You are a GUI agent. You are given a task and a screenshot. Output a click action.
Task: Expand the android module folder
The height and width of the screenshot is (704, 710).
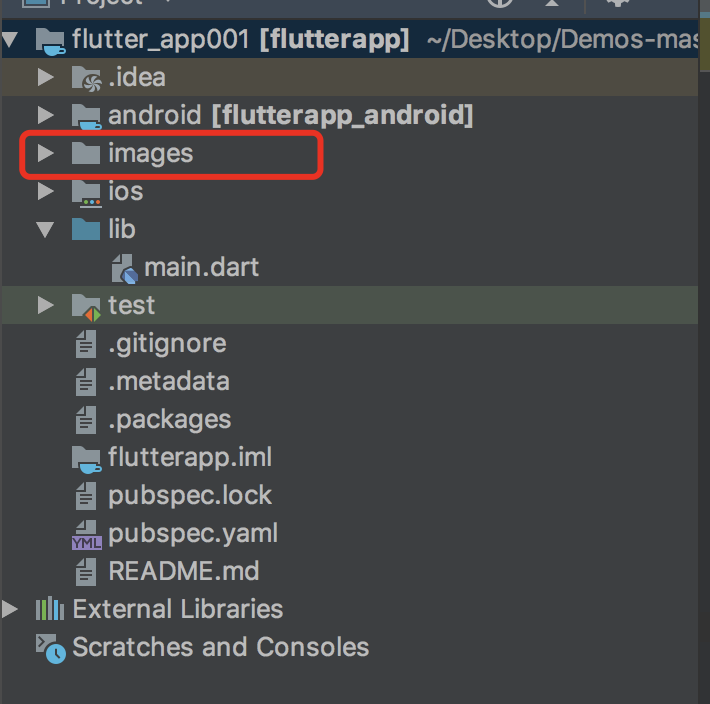click(45, 115)
